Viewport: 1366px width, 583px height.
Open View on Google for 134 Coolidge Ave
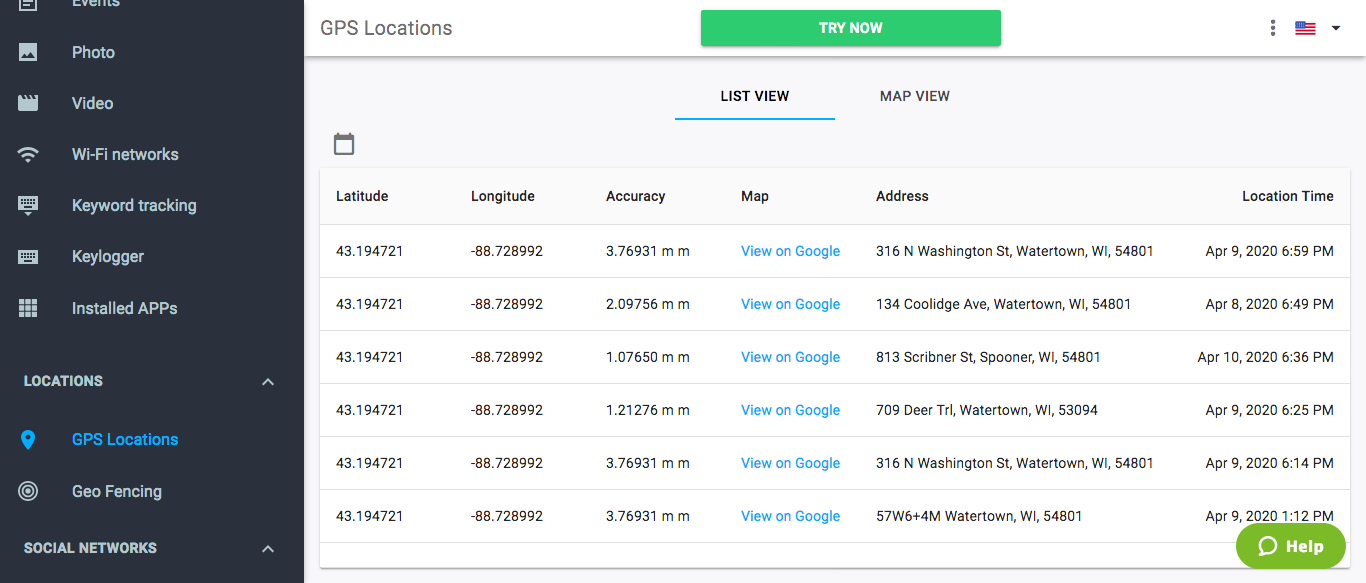click(x=790, y=304)
